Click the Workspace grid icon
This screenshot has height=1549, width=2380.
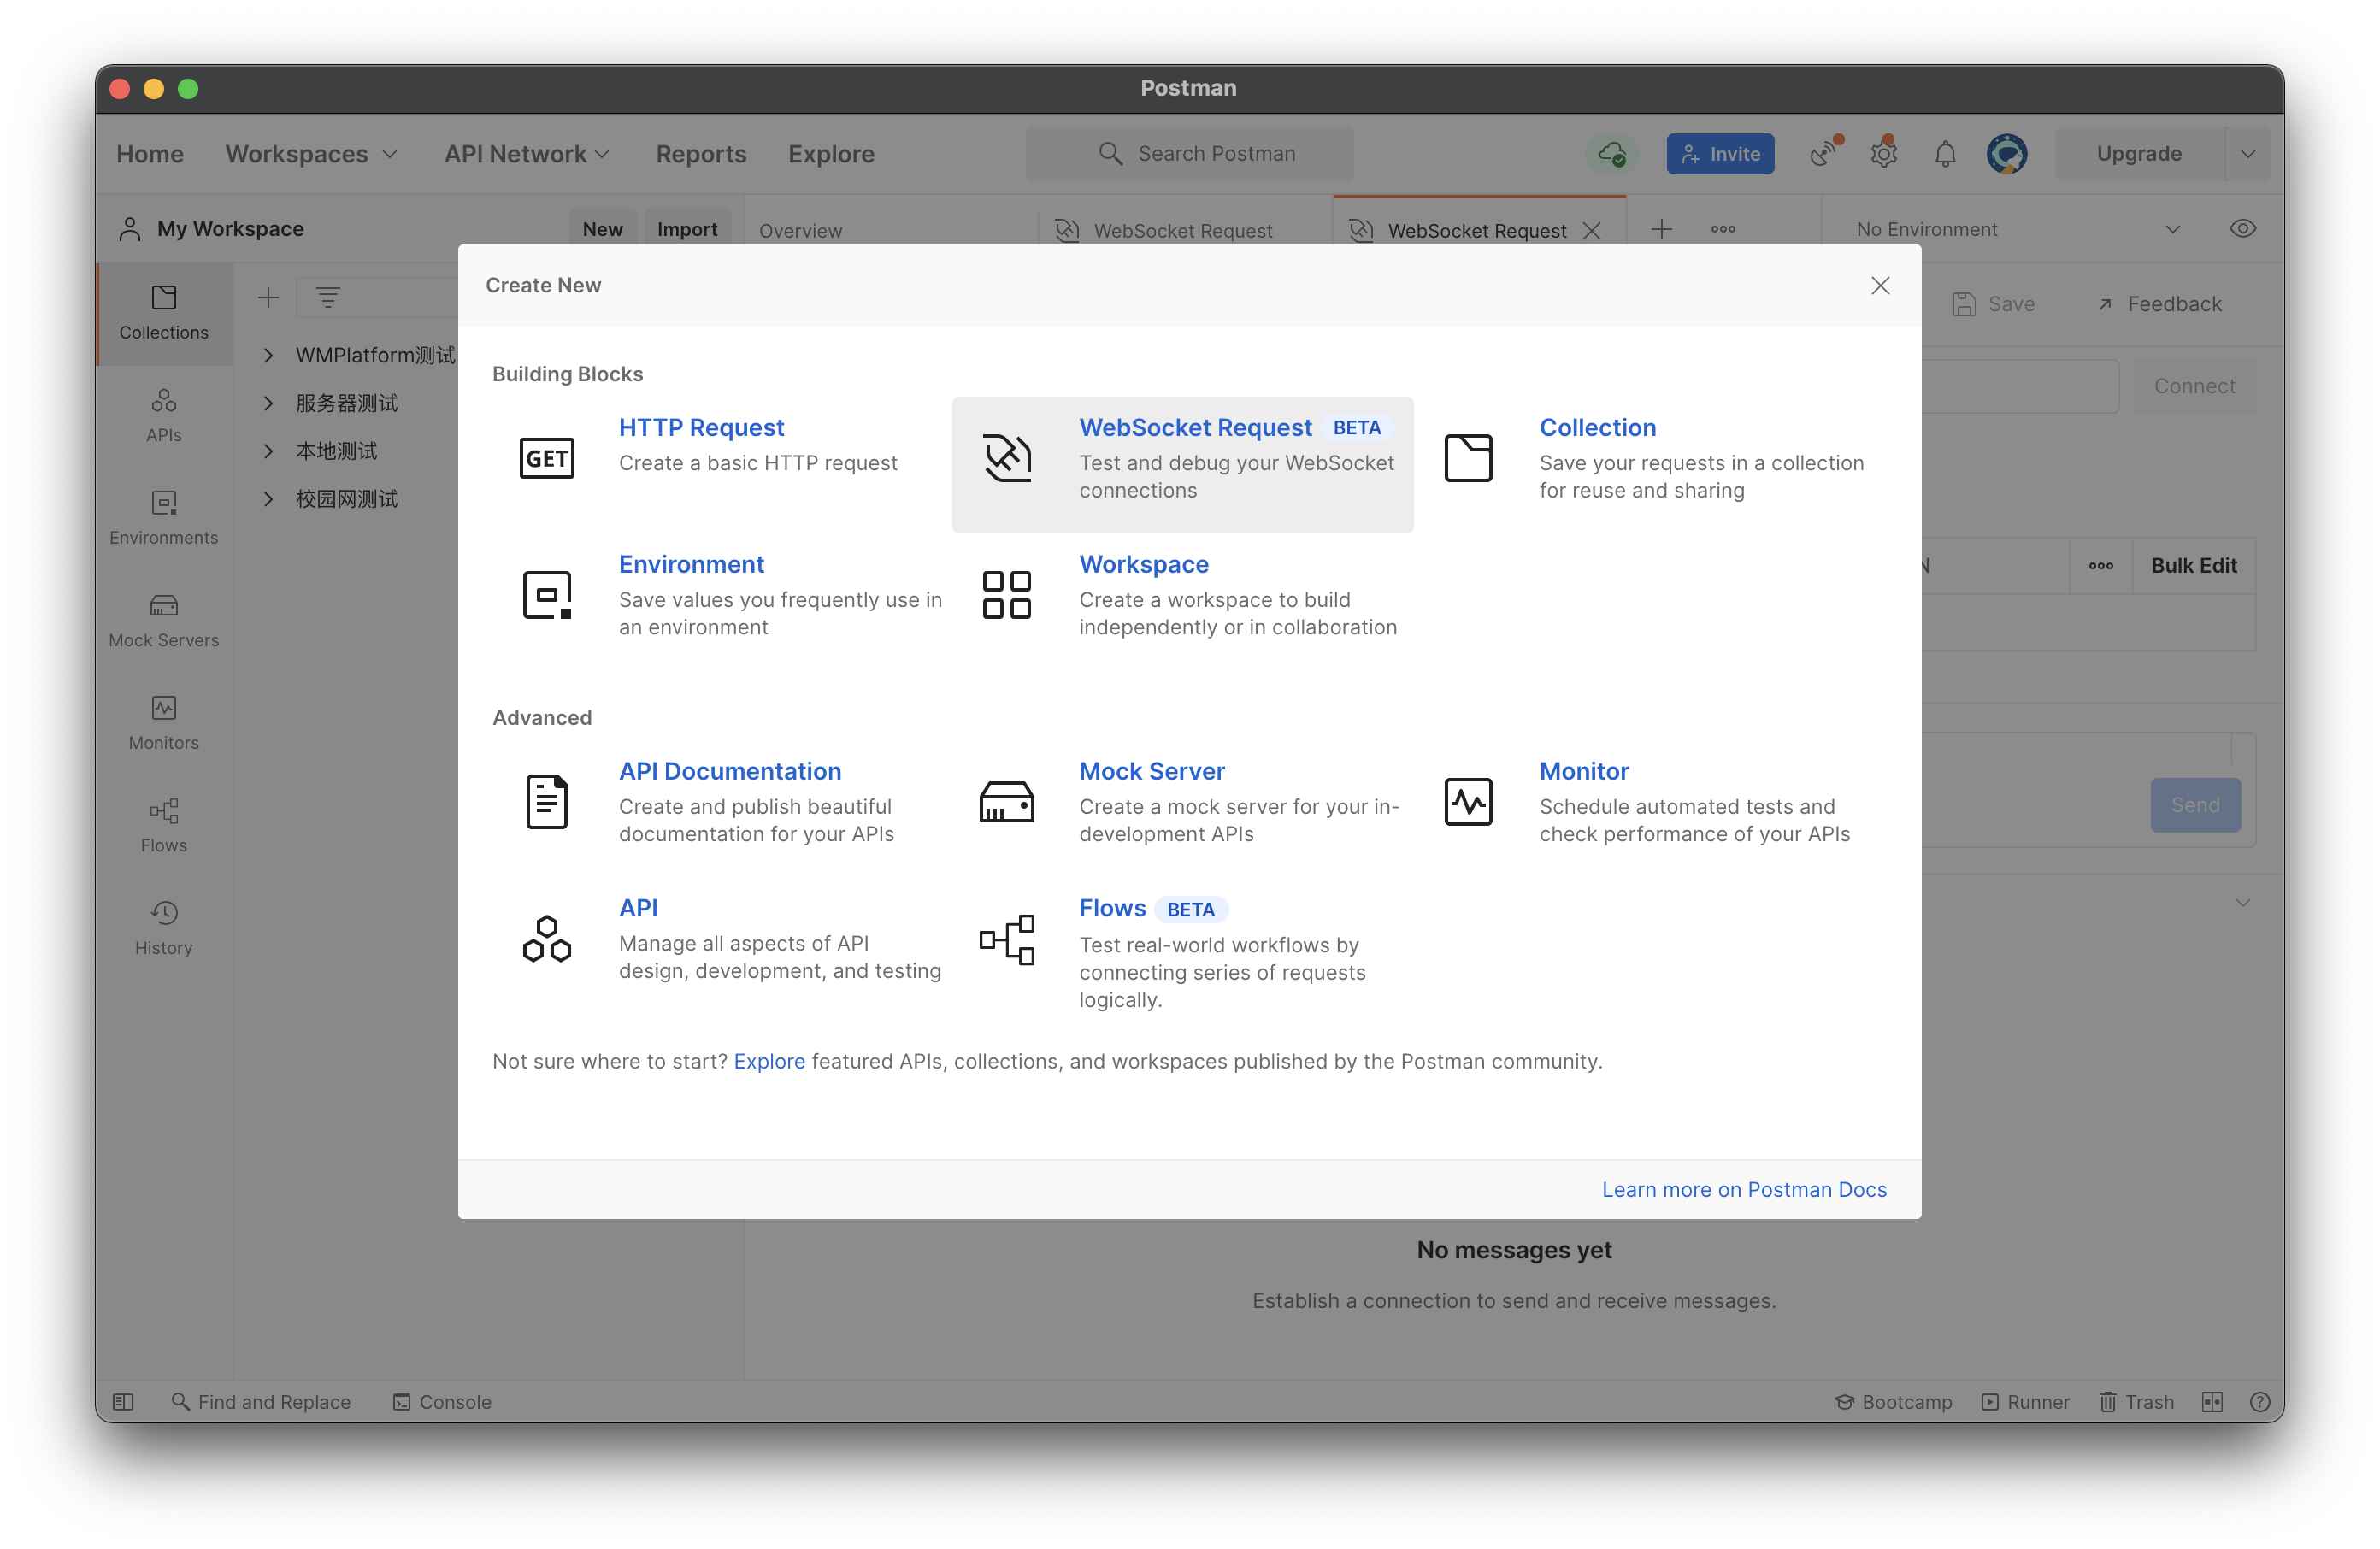tap(1007, 595)
